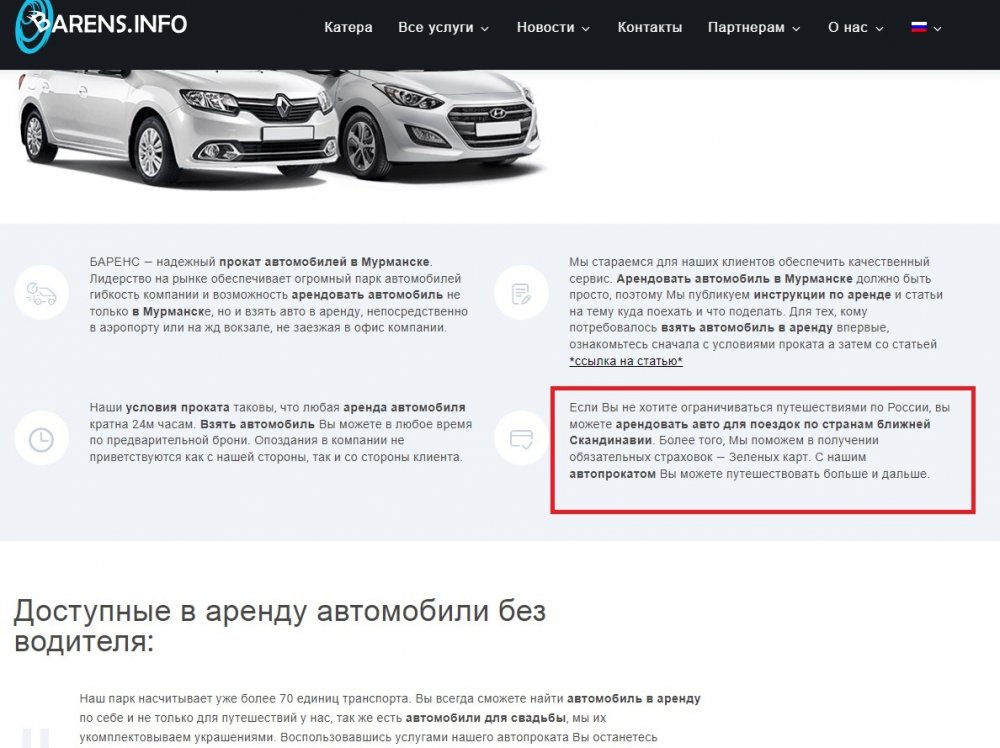
Task: Open the Катера menu item
Action: 348,27
